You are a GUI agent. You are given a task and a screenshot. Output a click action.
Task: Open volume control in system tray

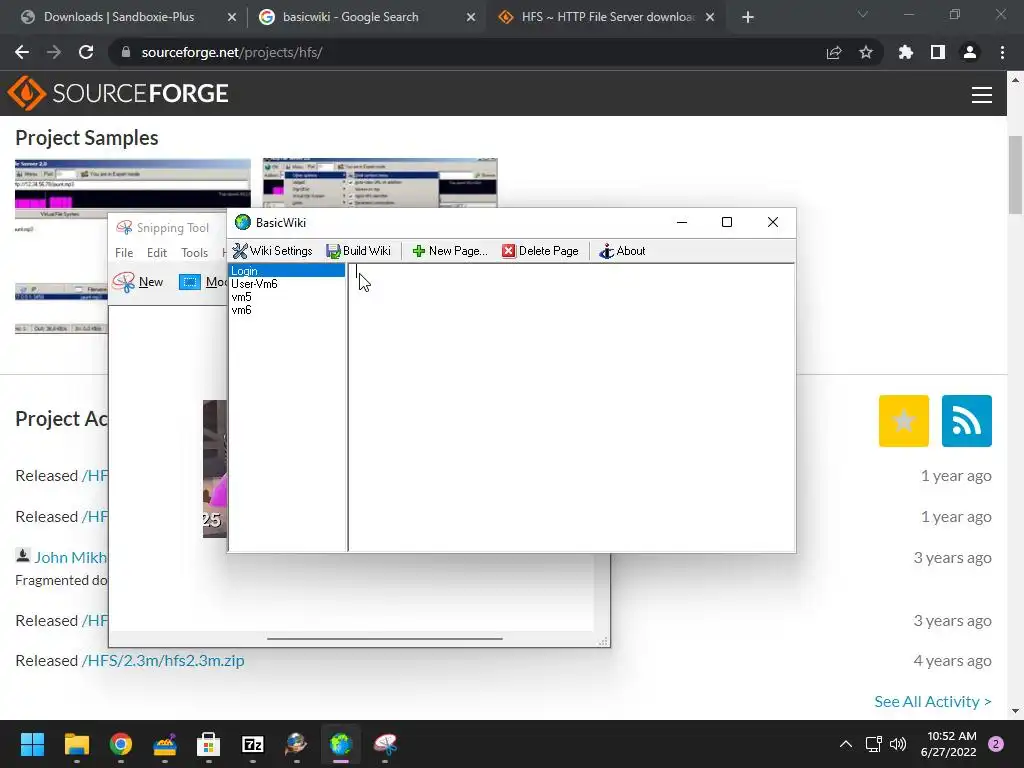[898, 744]
